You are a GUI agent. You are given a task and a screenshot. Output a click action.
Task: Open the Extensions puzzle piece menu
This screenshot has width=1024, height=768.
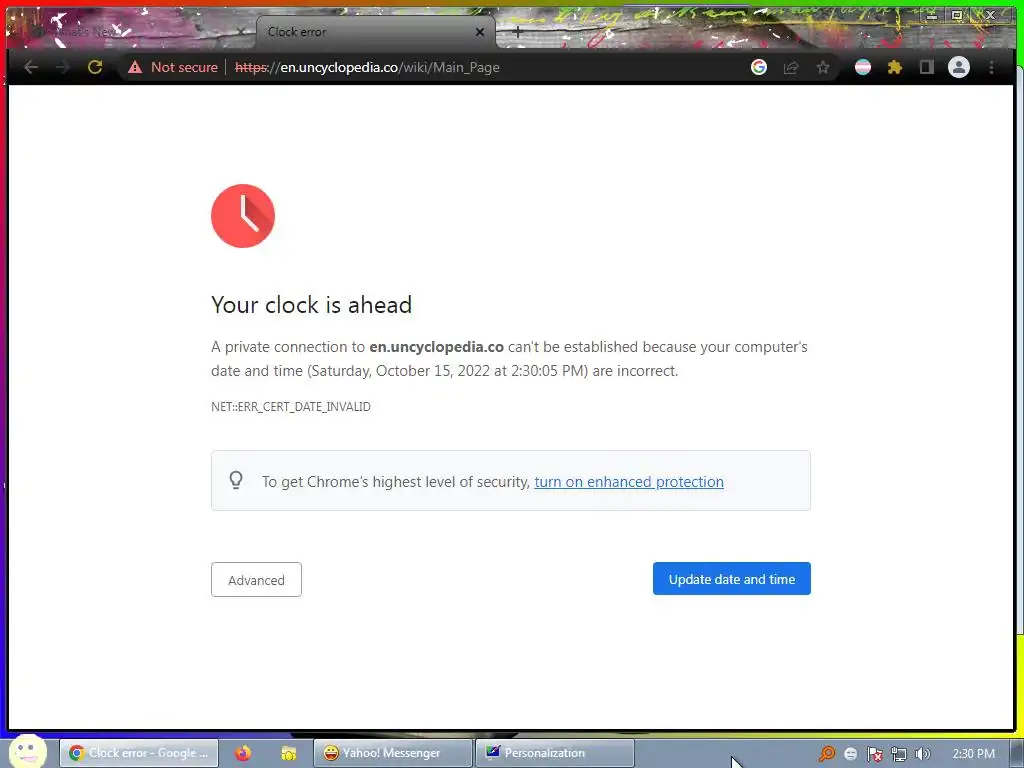[895, 67]
